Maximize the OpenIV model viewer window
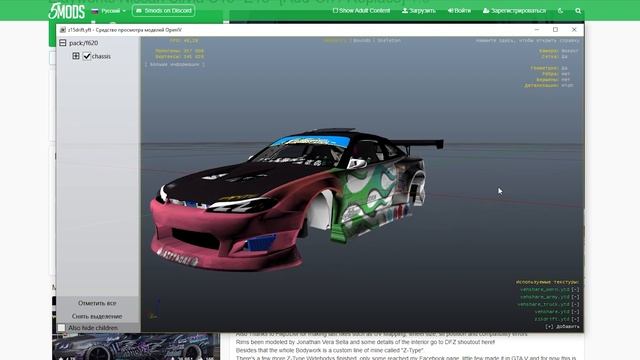Viewport: 640px width, 360px height. [x=555, y=29]
